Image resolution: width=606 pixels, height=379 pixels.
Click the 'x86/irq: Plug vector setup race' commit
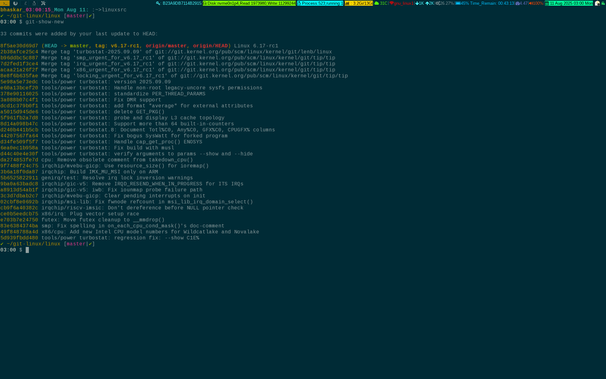point(70,214)
